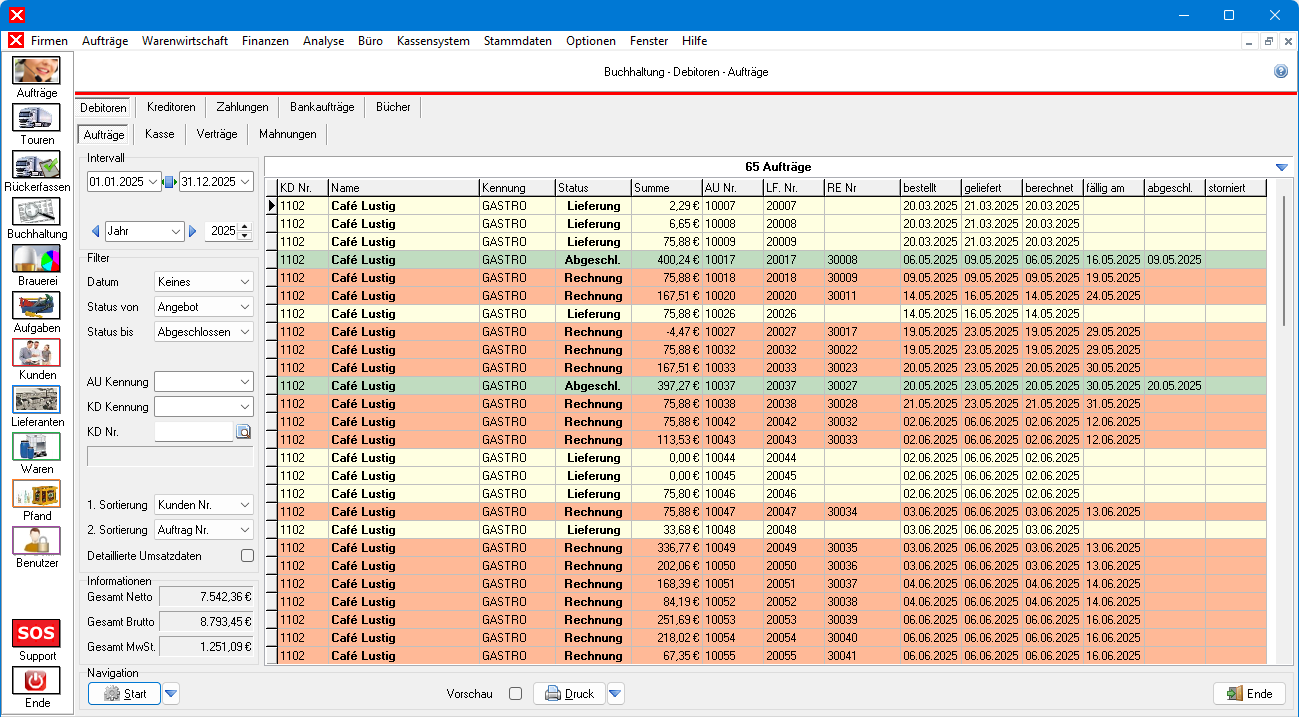The width and height of the screenshot is (1299, 717).
Task: Click the blue help question mark icon
Action: pyautogui.click(x=1280, y=72)
